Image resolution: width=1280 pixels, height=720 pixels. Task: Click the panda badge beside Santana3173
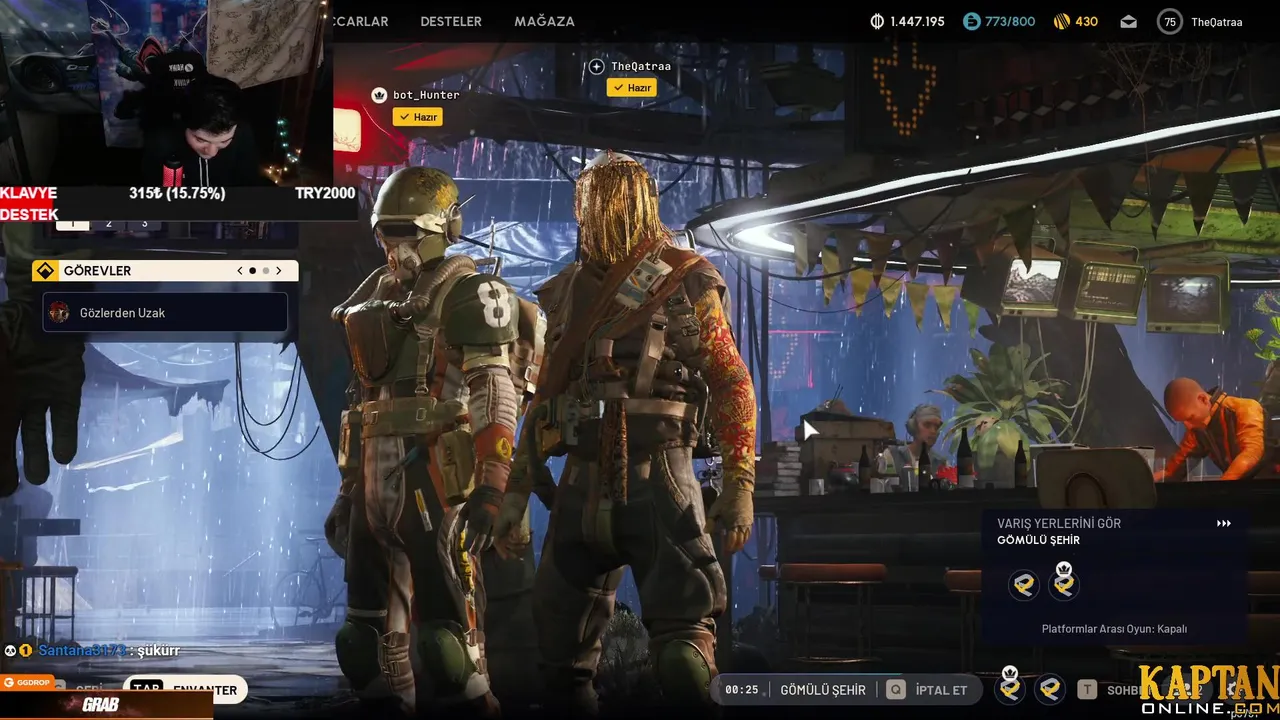click(11, 650)
